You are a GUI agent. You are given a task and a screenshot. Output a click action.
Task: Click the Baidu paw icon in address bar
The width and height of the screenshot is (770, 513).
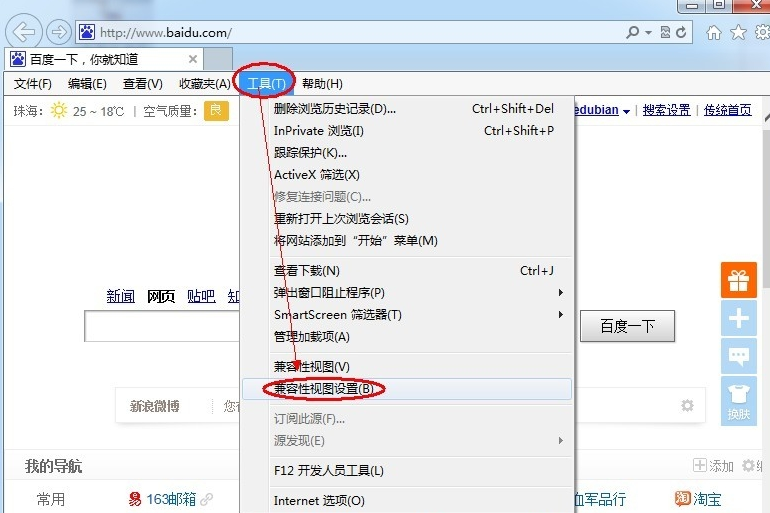[87, 32]
